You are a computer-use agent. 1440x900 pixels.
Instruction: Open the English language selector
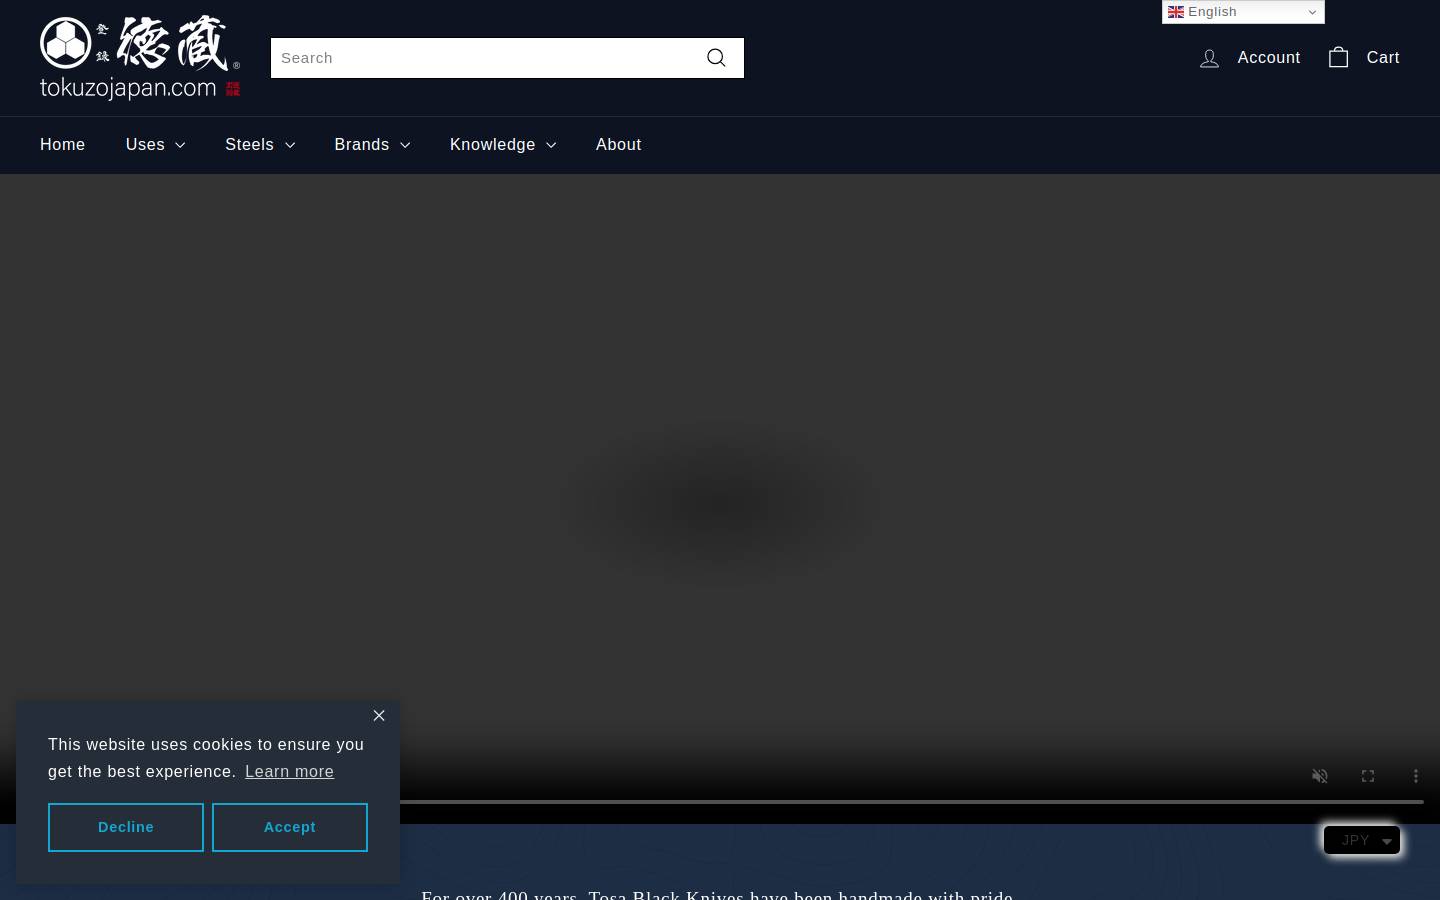tap(1243, 12)
